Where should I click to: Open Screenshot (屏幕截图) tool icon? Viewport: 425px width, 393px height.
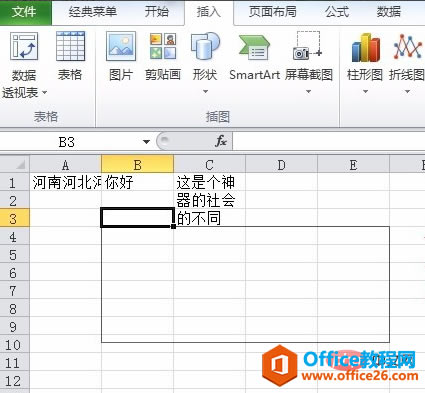pyautogui.click(x=307, y=46)
